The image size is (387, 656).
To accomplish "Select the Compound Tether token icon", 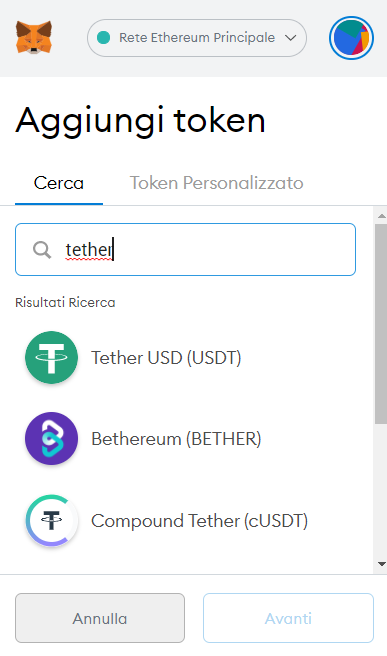I will (x=51, y=520).
